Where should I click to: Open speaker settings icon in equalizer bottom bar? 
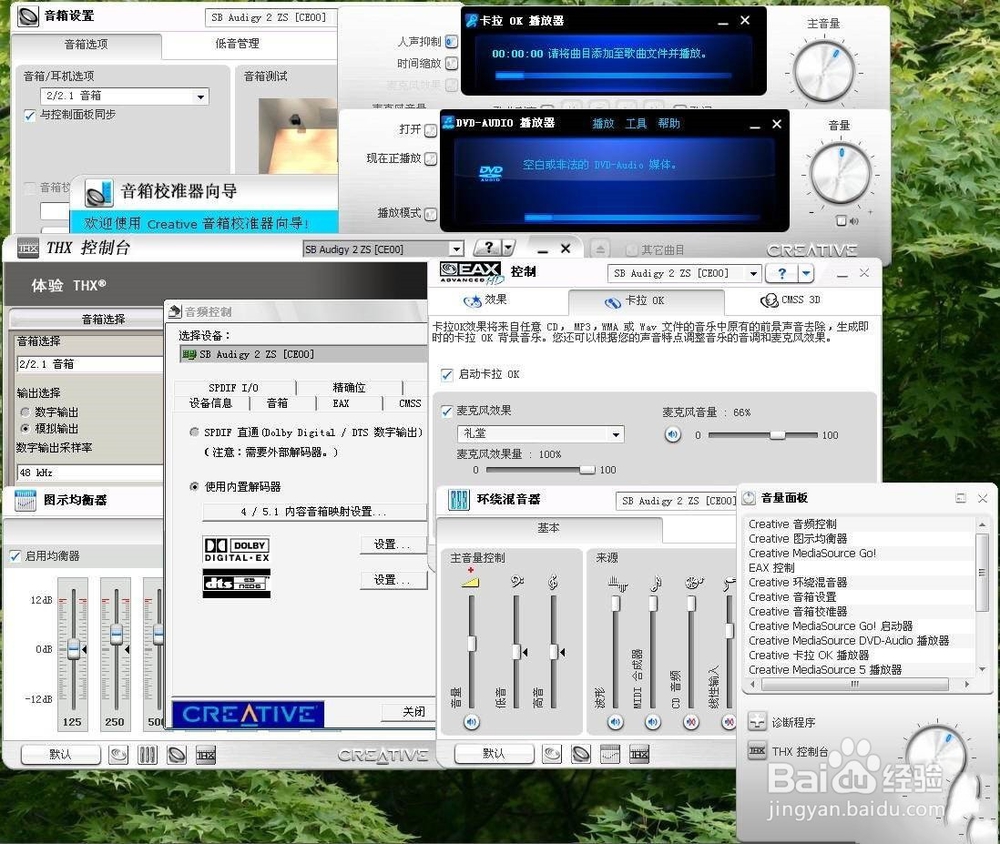[x=177, y=755]
